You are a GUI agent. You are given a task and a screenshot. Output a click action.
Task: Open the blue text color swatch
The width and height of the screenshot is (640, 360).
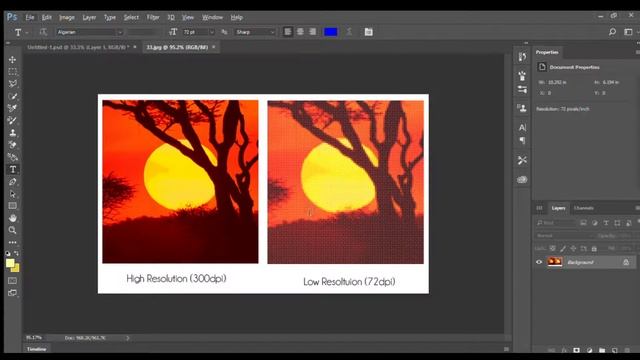[331, 32]
